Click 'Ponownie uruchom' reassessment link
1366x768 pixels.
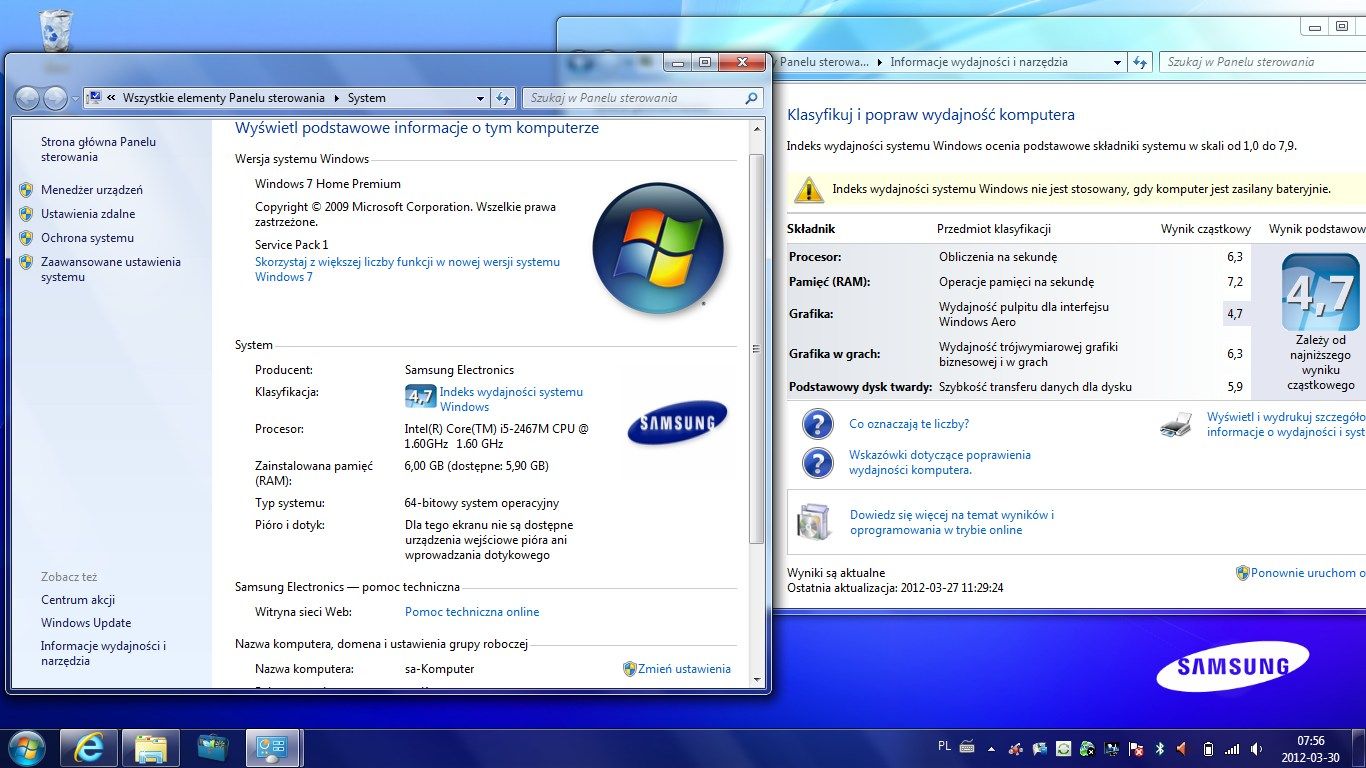(x=1308, y=573)
